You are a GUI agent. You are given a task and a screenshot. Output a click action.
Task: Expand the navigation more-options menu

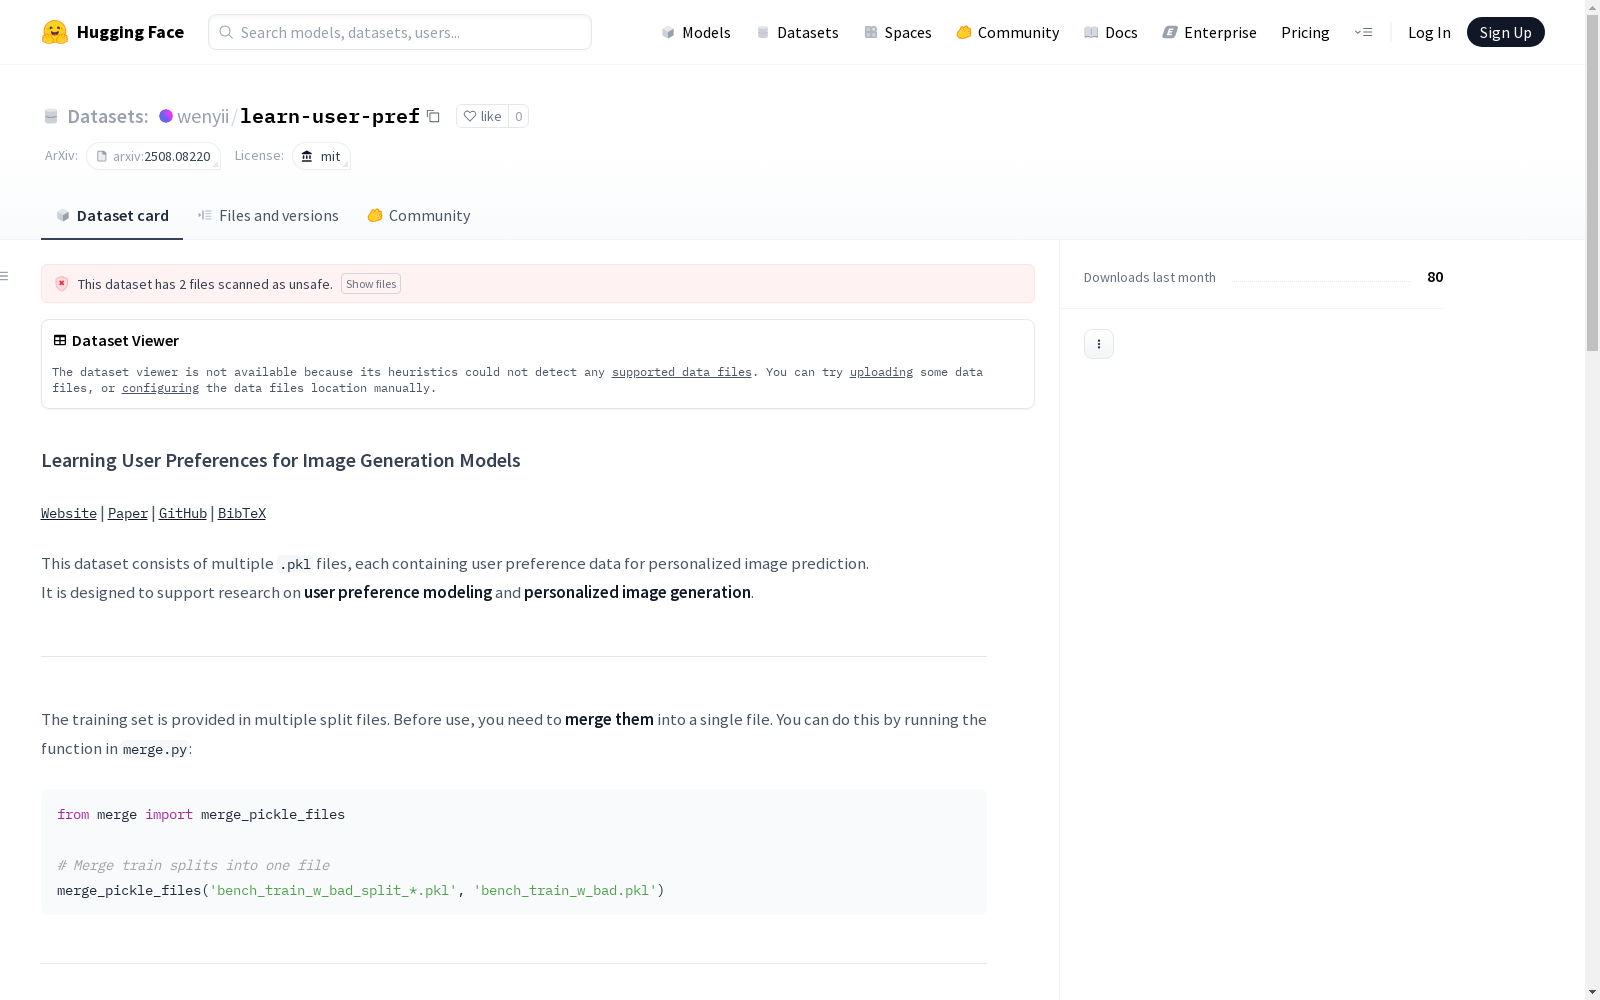pos(1363,32)
